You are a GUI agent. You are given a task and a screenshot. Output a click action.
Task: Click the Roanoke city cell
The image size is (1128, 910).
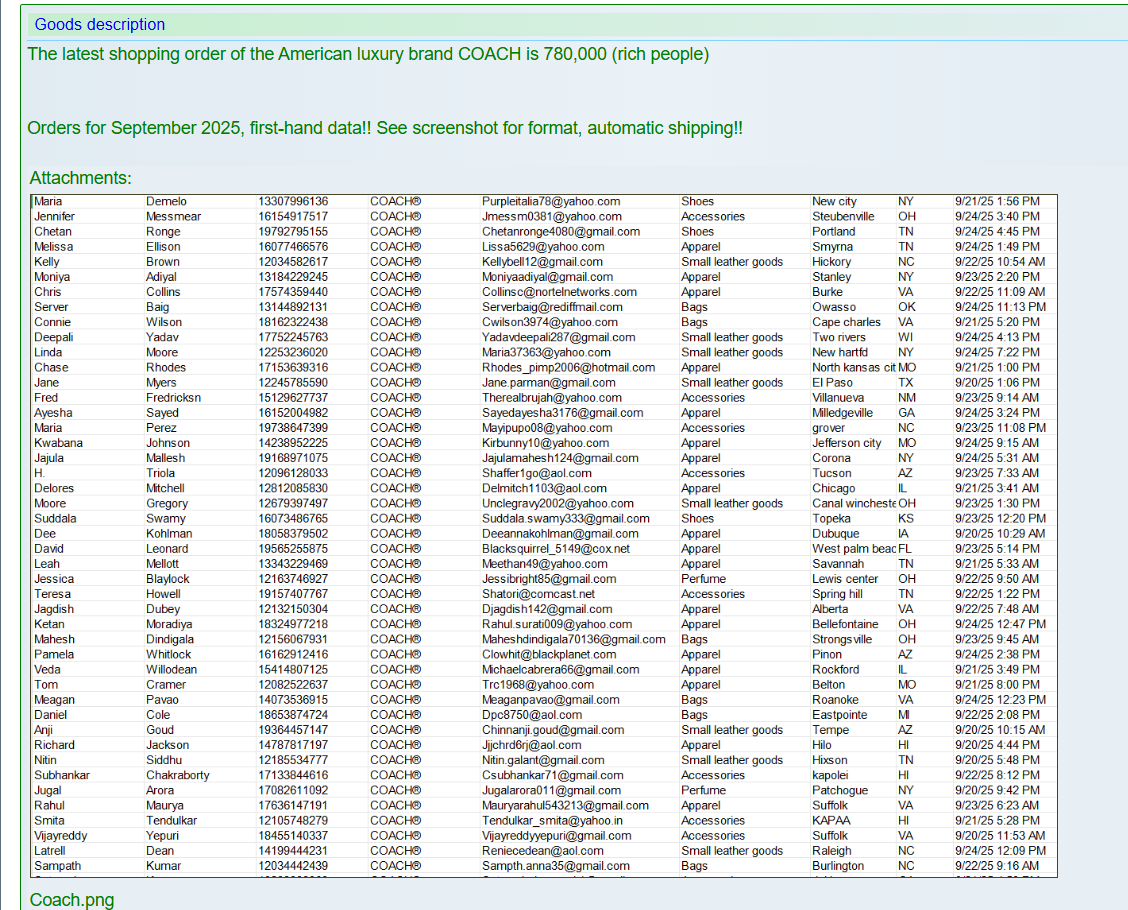[835, 700]
